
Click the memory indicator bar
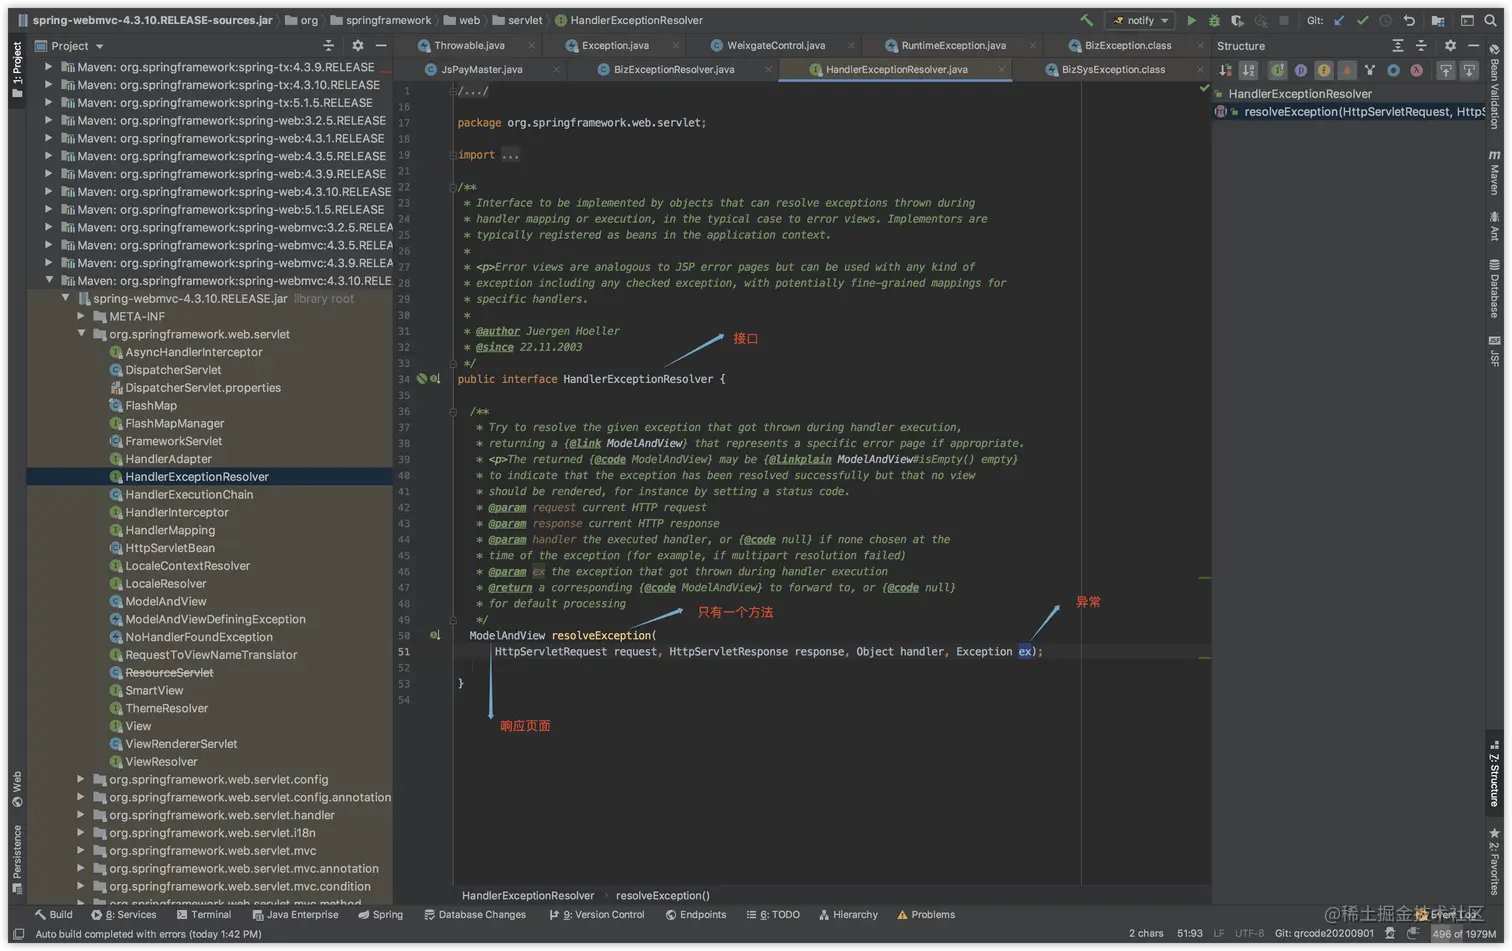click(x=1463, y=934)
